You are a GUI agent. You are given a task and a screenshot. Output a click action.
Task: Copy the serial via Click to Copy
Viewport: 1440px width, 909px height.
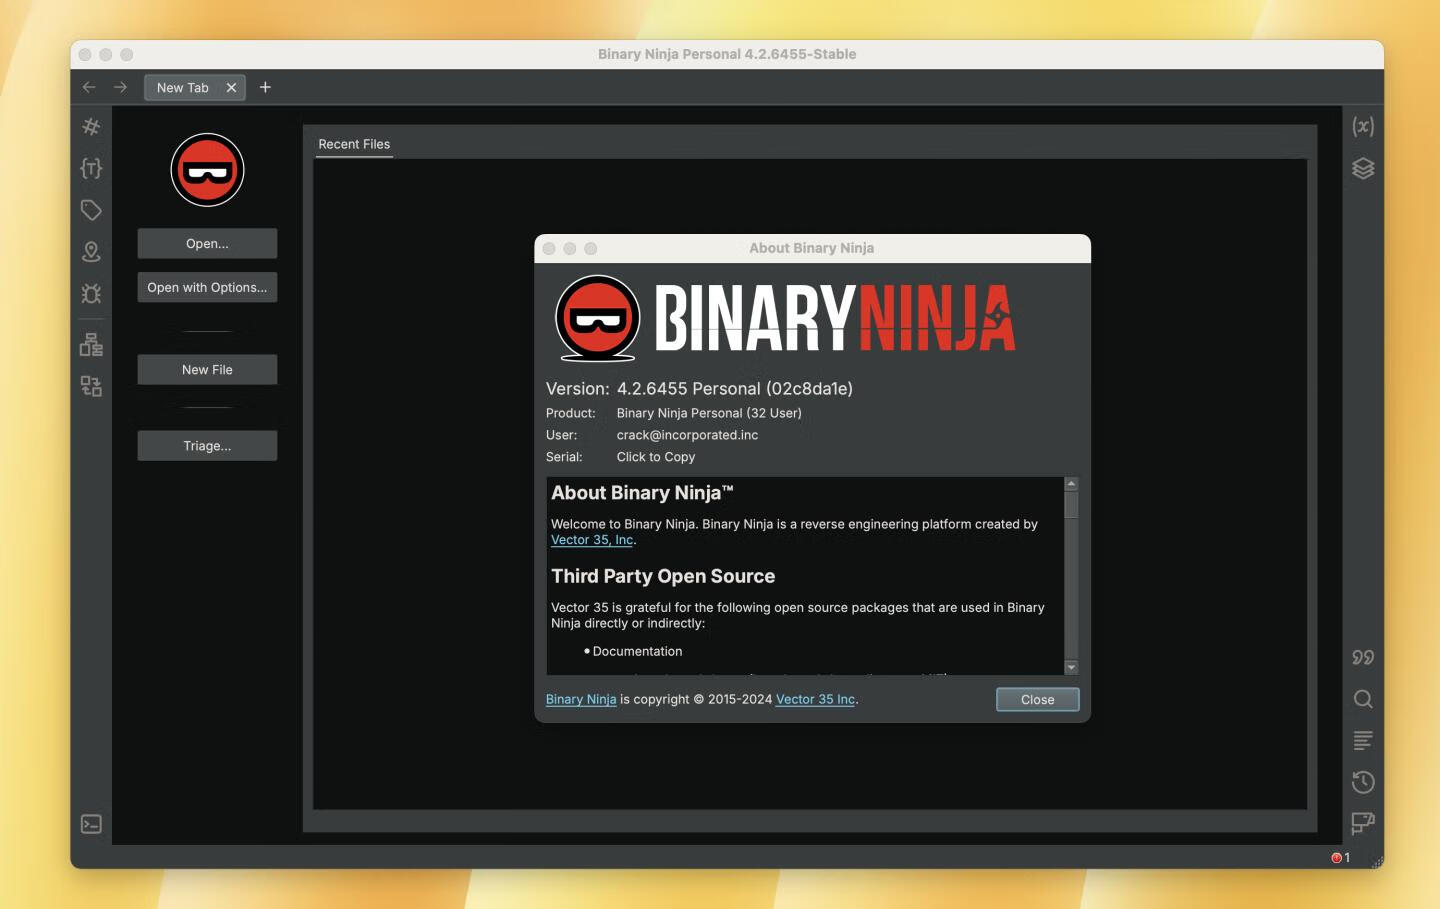coord(656,457)
